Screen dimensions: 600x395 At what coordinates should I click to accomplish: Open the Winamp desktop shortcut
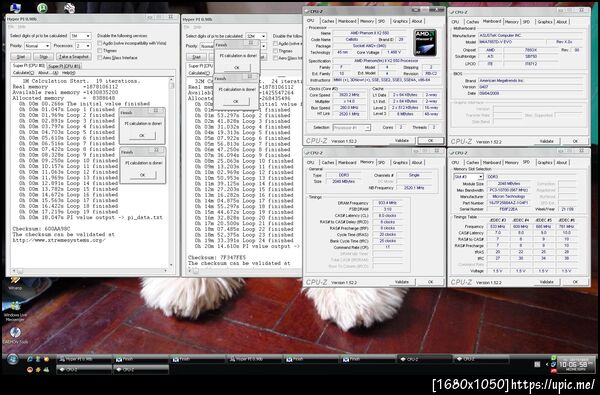[15, 283]
